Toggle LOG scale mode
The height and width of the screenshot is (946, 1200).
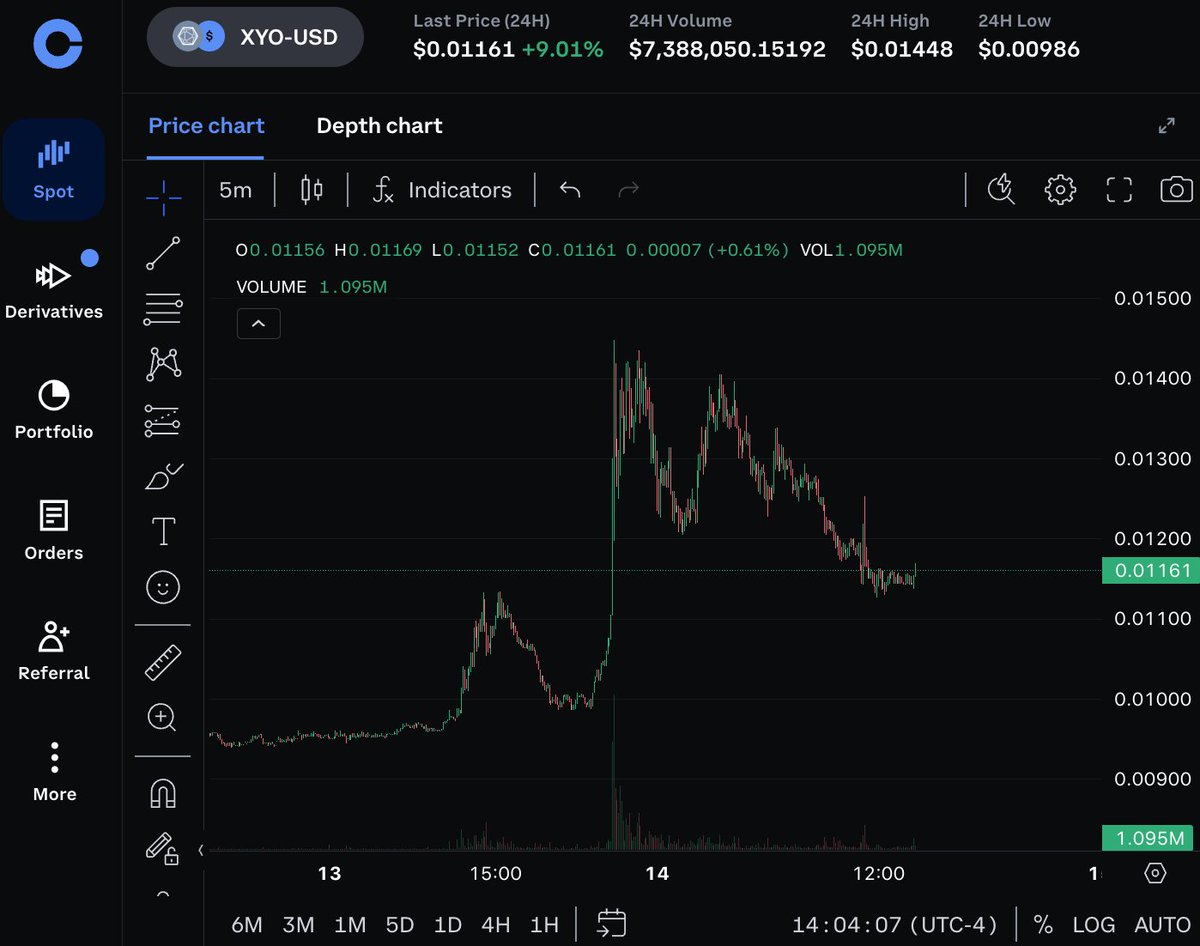coord(1094,925)
